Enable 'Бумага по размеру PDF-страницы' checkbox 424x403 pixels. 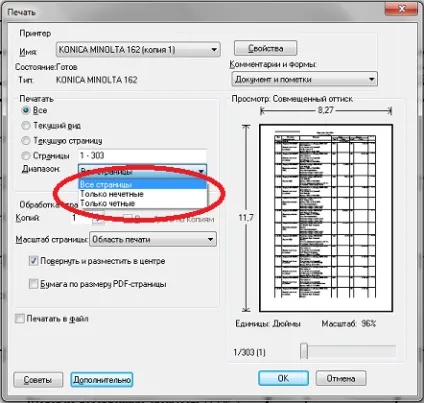pyautogui.click(x=33, y=284)
